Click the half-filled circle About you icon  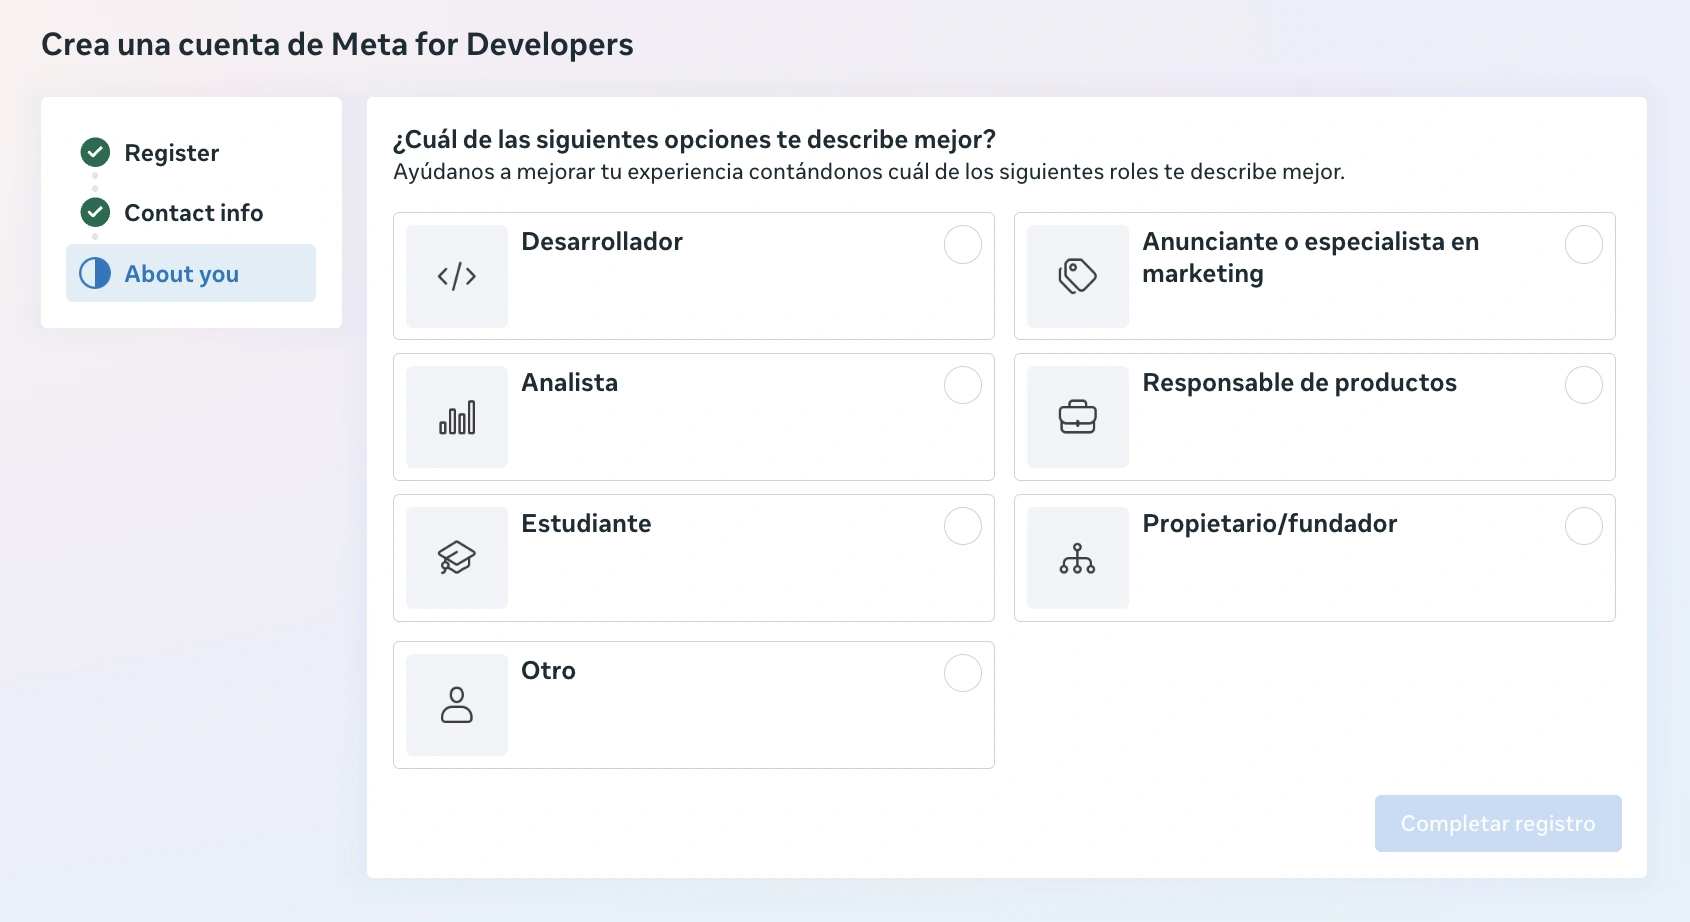coord(95,273)
